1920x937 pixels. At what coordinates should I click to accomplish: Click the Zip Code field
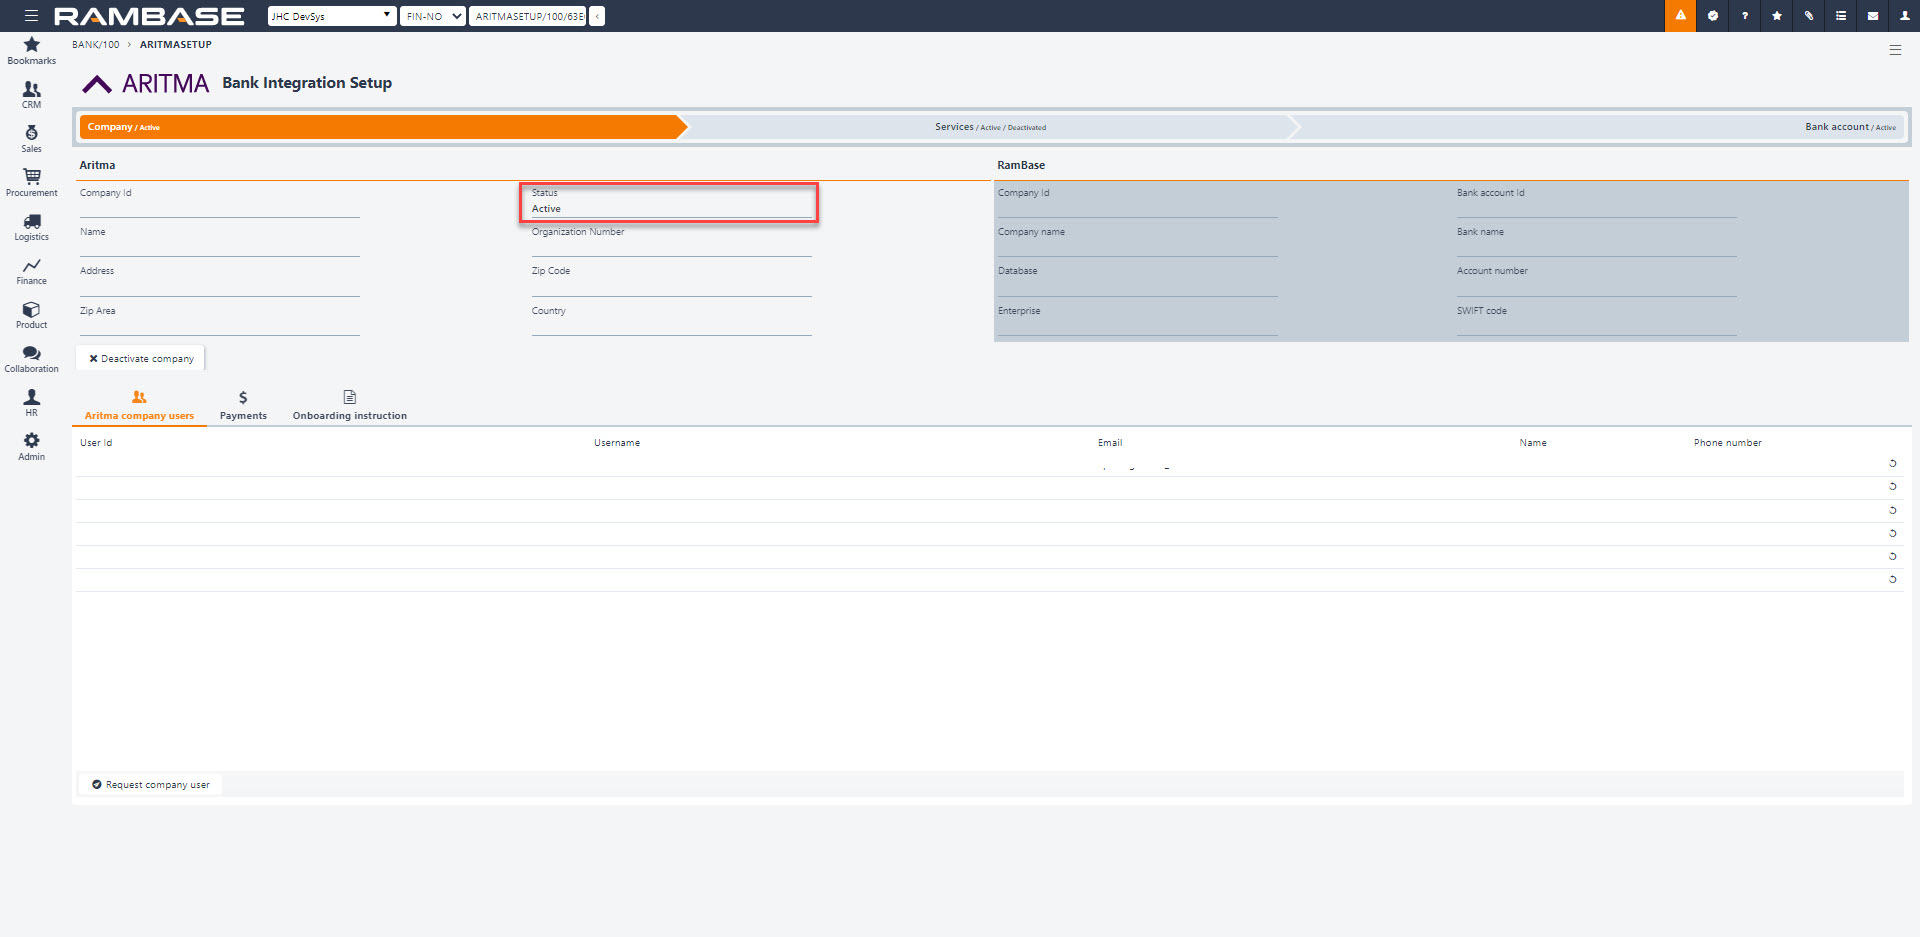pyautogui.click(x=672, y=280)
